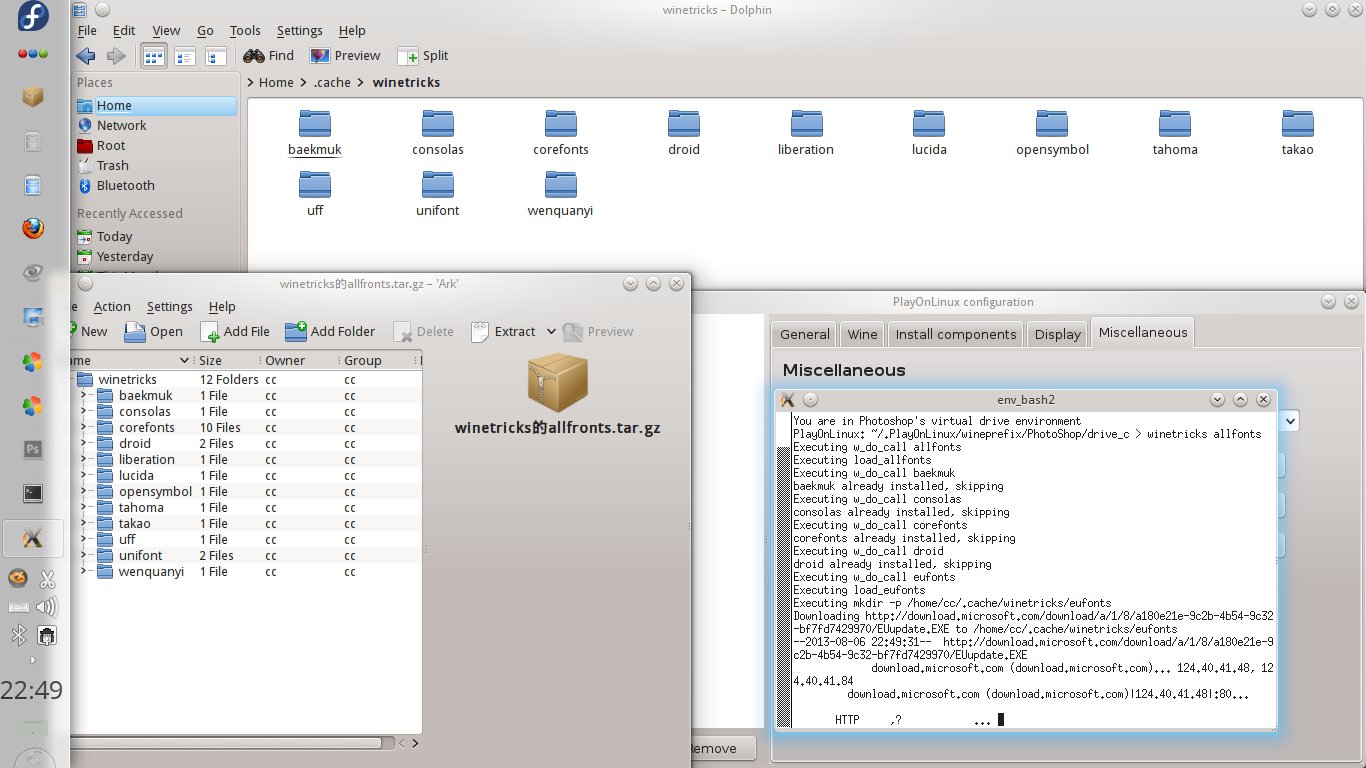This screenshot has width=1366, height=768.
Task: Expand the droid folder in Ark tree
Action: tap(84, 444)
